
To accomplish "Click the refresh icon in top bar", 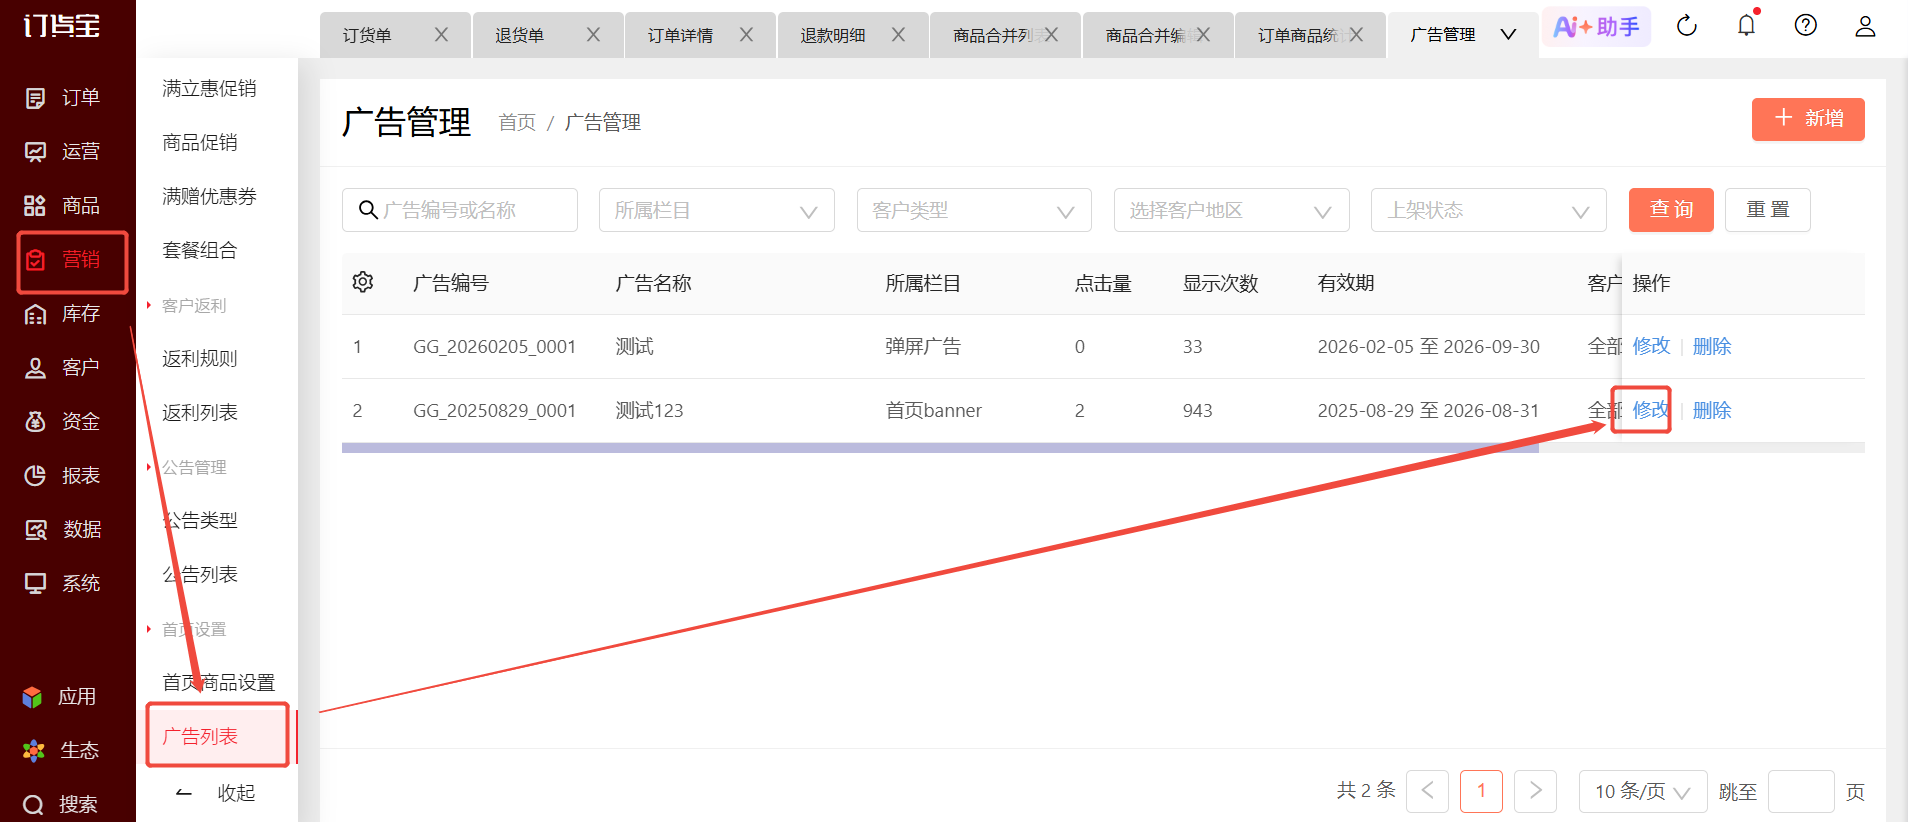I will click(1687, 26).
